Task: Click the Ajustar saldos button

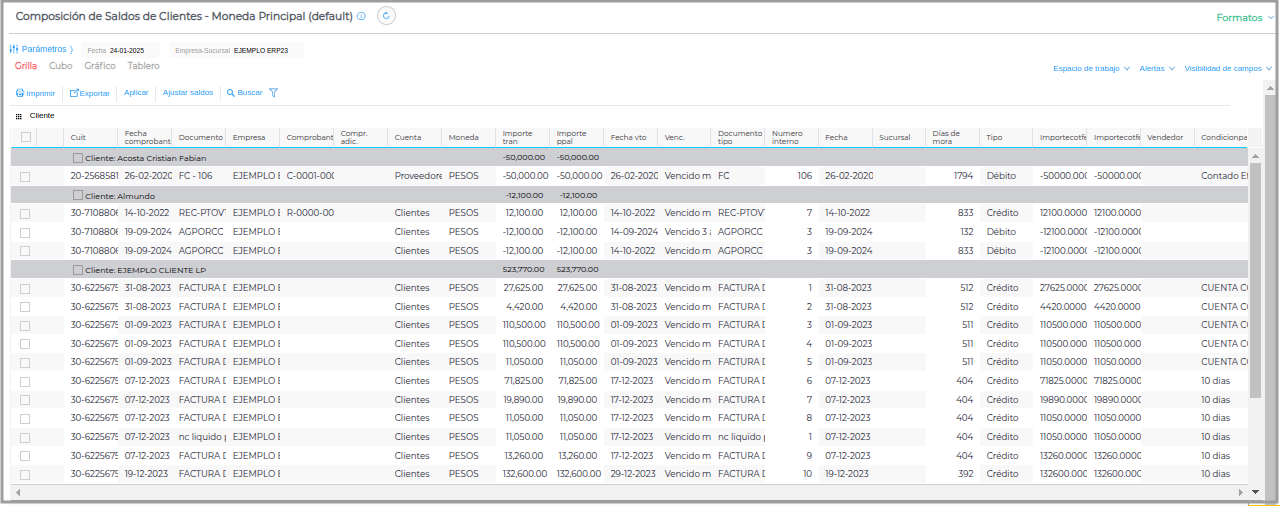Action: coord(188,93)
